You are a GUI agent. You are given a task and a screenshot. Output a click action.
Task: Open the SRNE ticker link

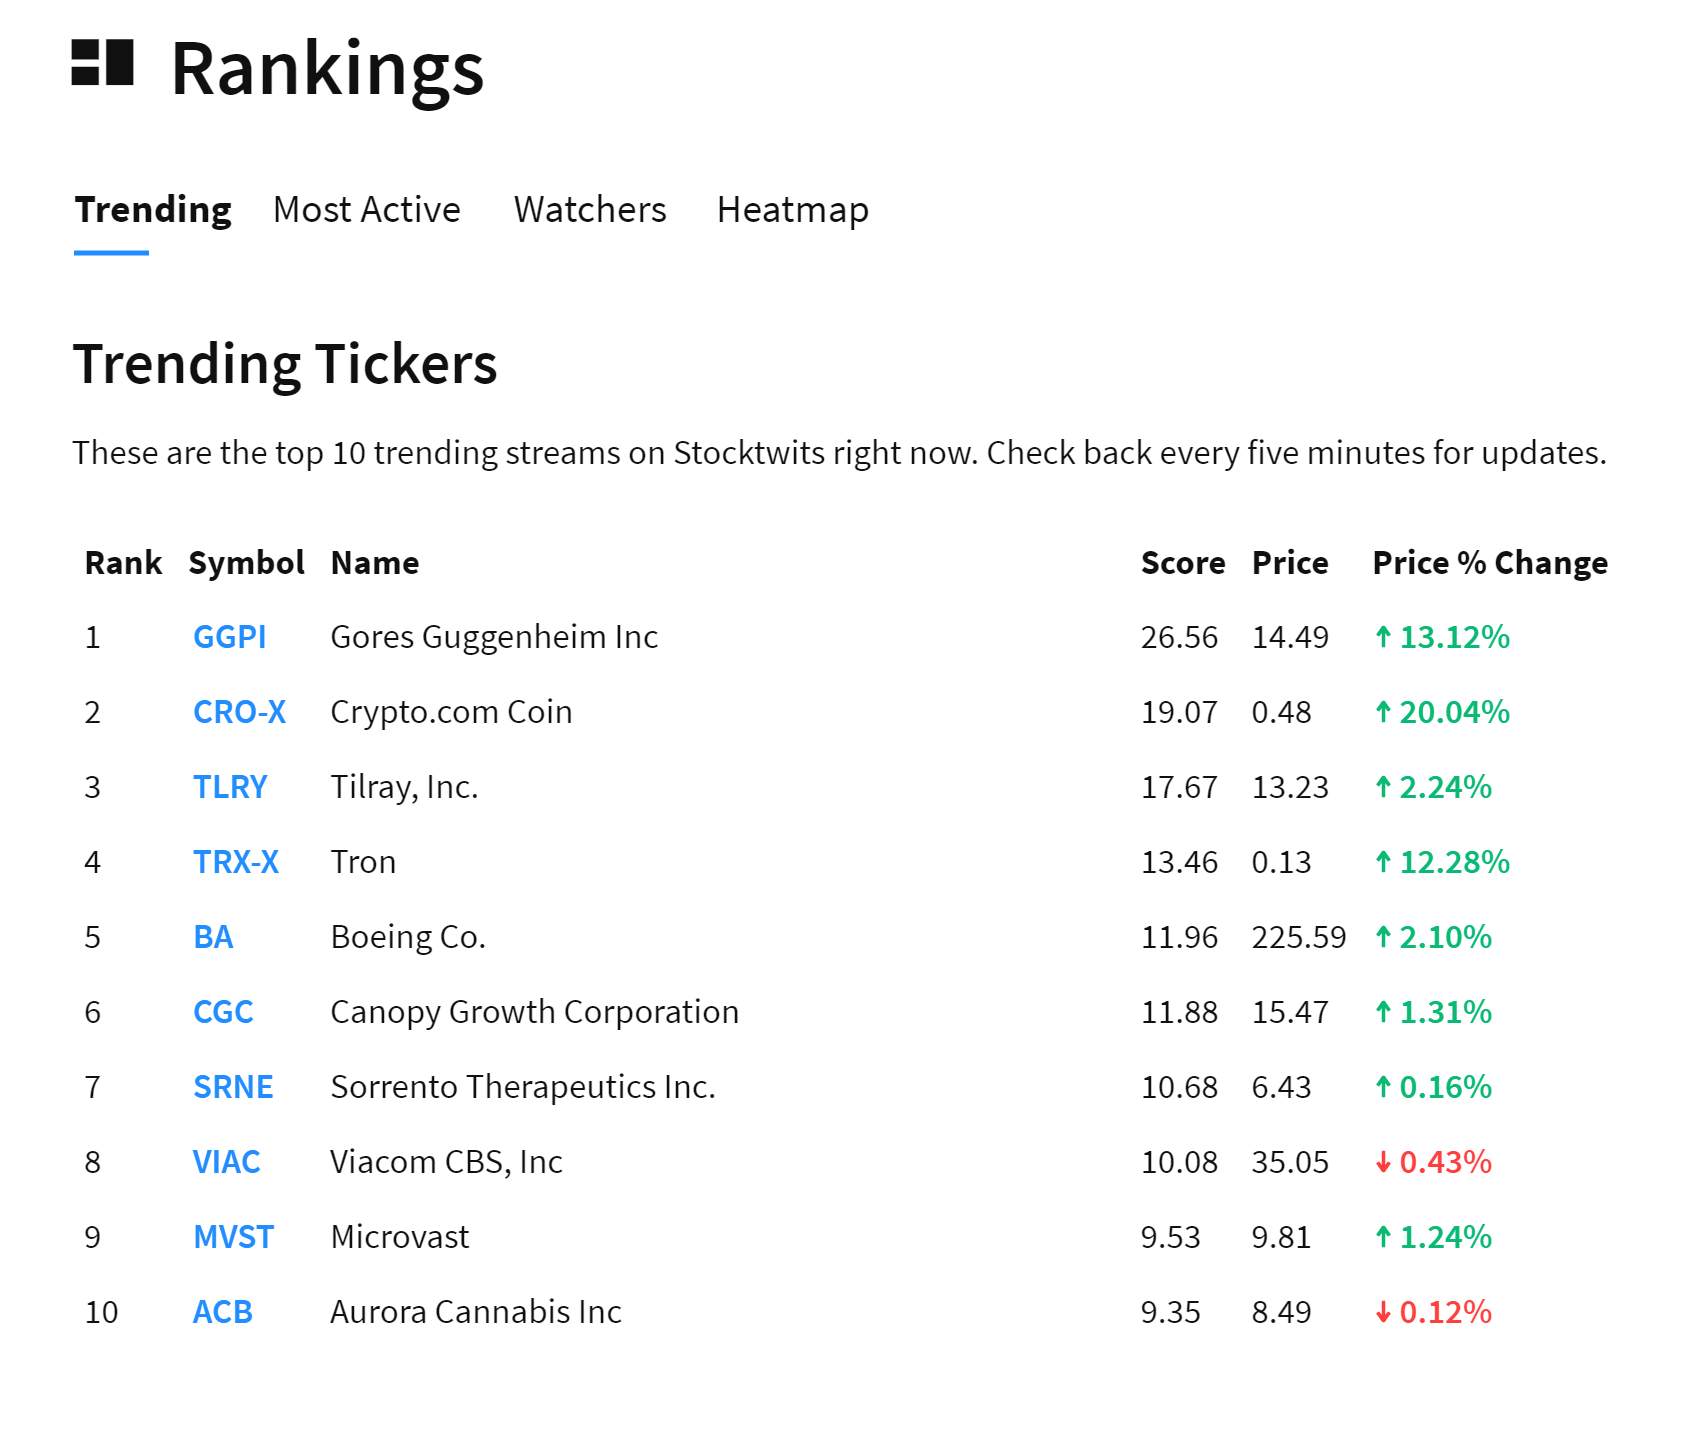coord(233,1087)
